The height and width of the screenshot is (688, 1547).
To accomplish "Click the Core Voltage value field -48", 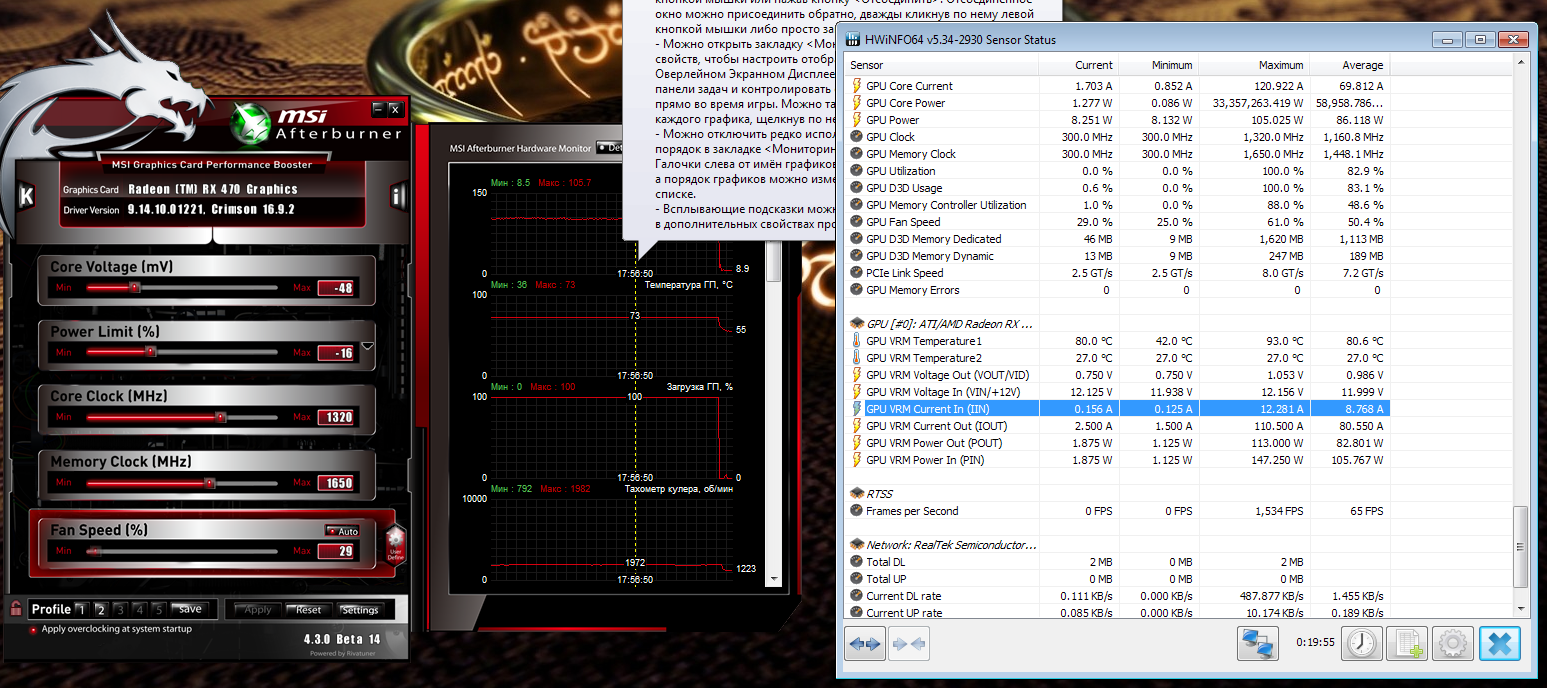I will point(338,289).
